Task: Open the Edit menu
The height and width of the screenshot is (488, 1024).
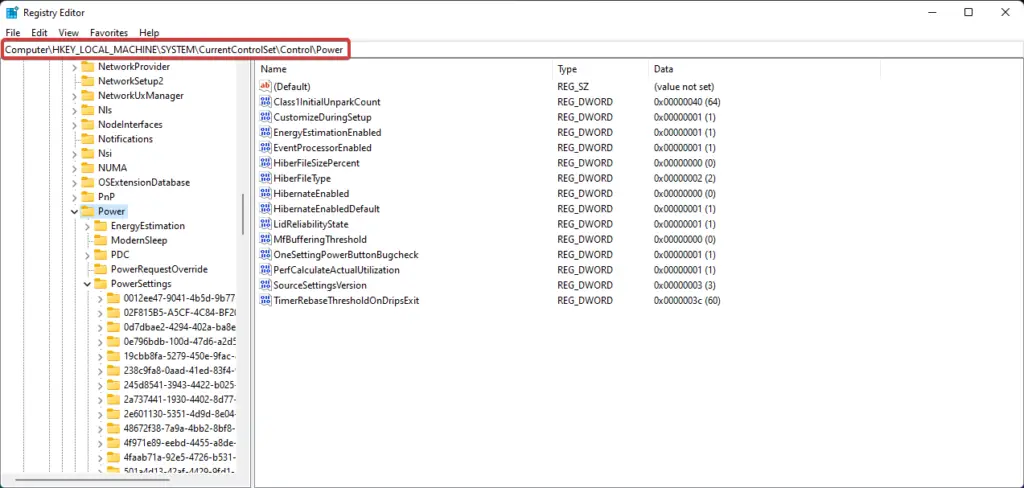Action: [x=39, y=32]
